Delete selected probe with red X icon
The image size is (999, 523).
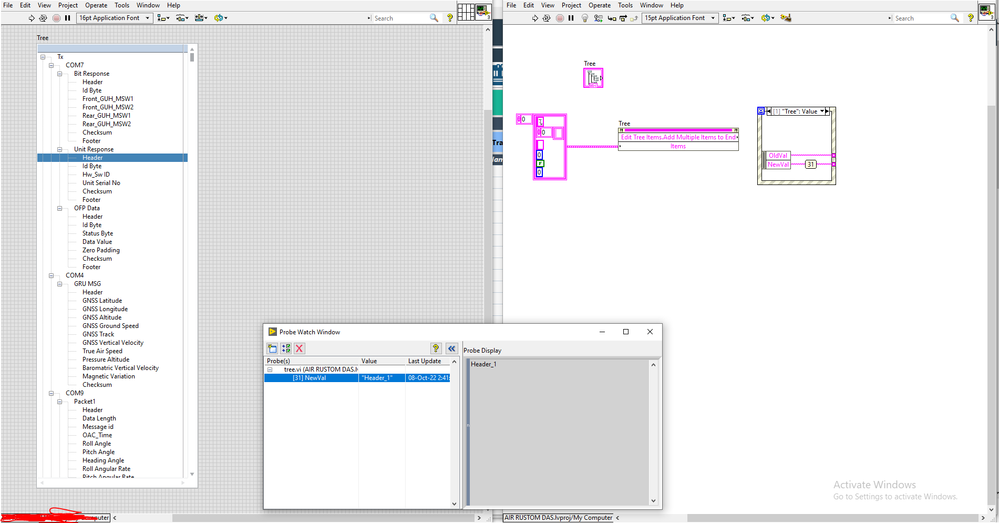(x=299, y=349)
